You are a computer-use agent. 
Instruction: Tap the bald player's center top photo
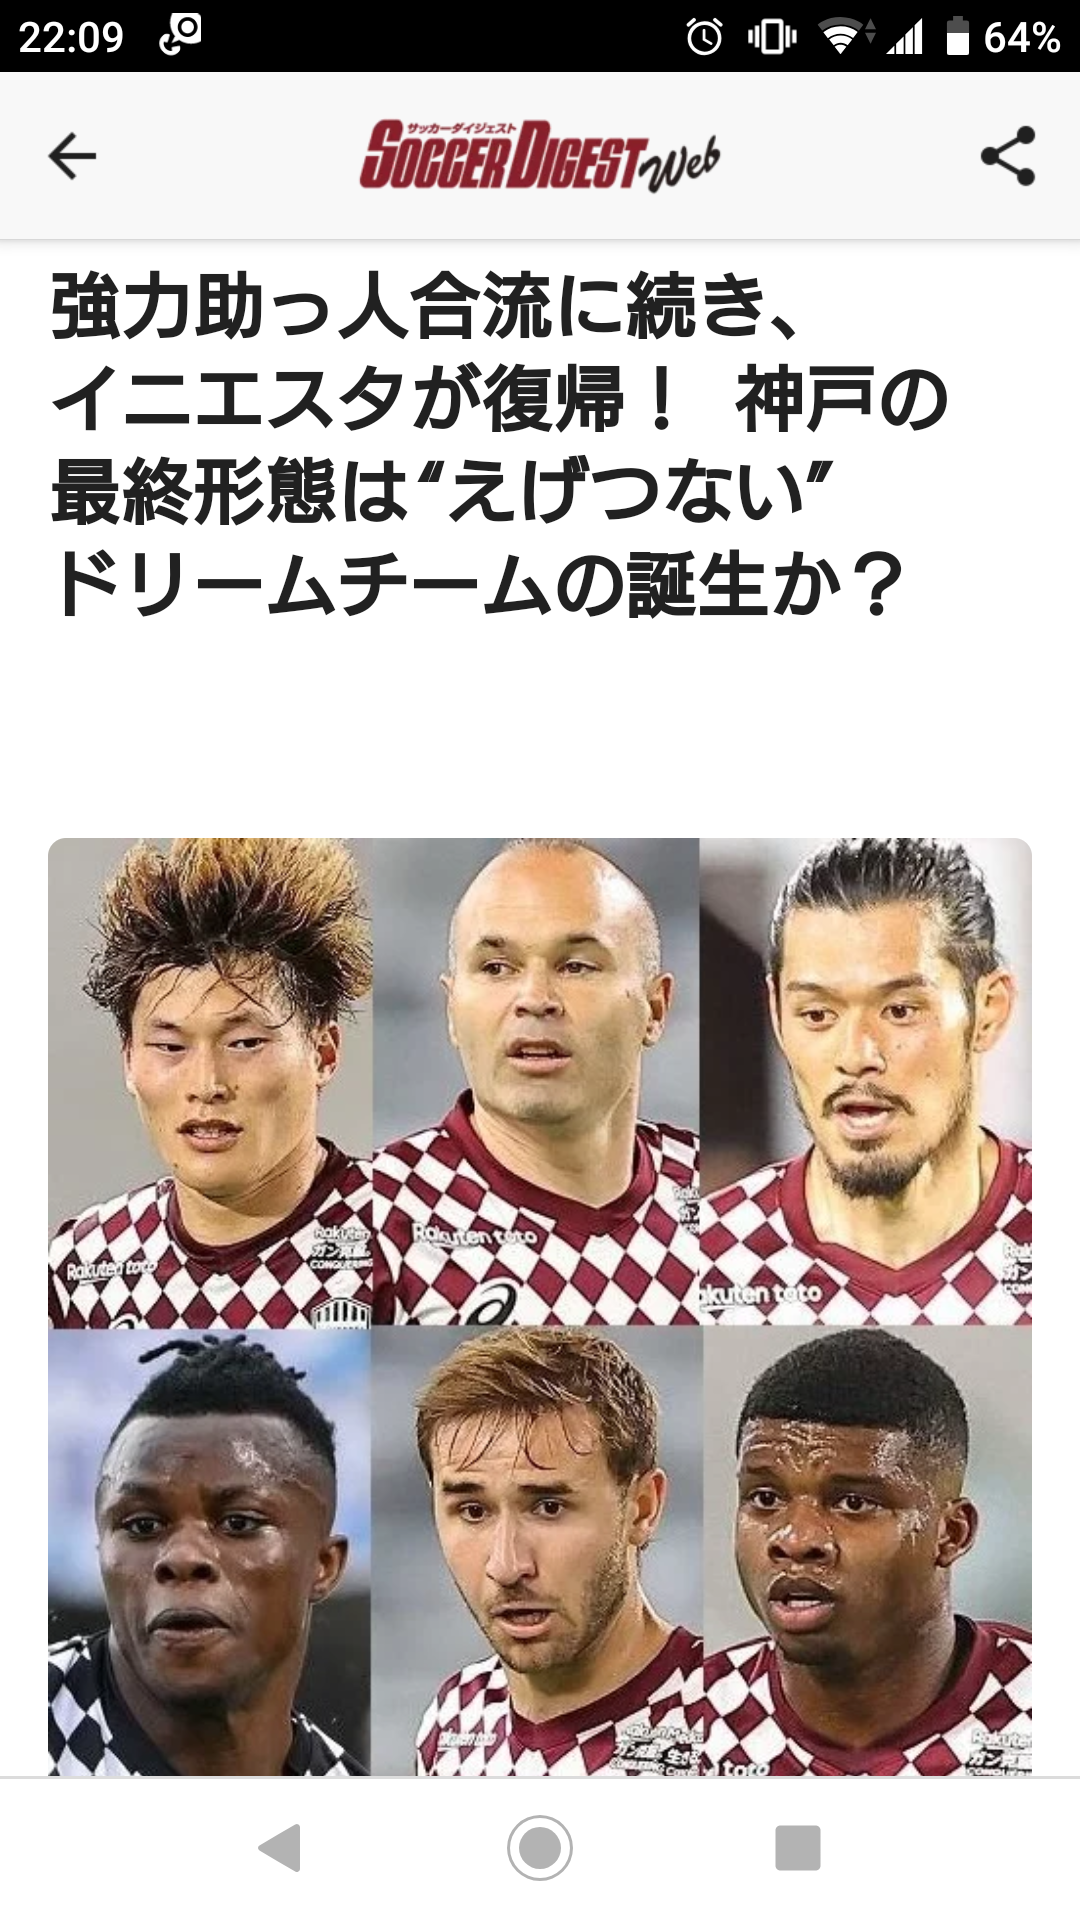[x=536, y=1082]
